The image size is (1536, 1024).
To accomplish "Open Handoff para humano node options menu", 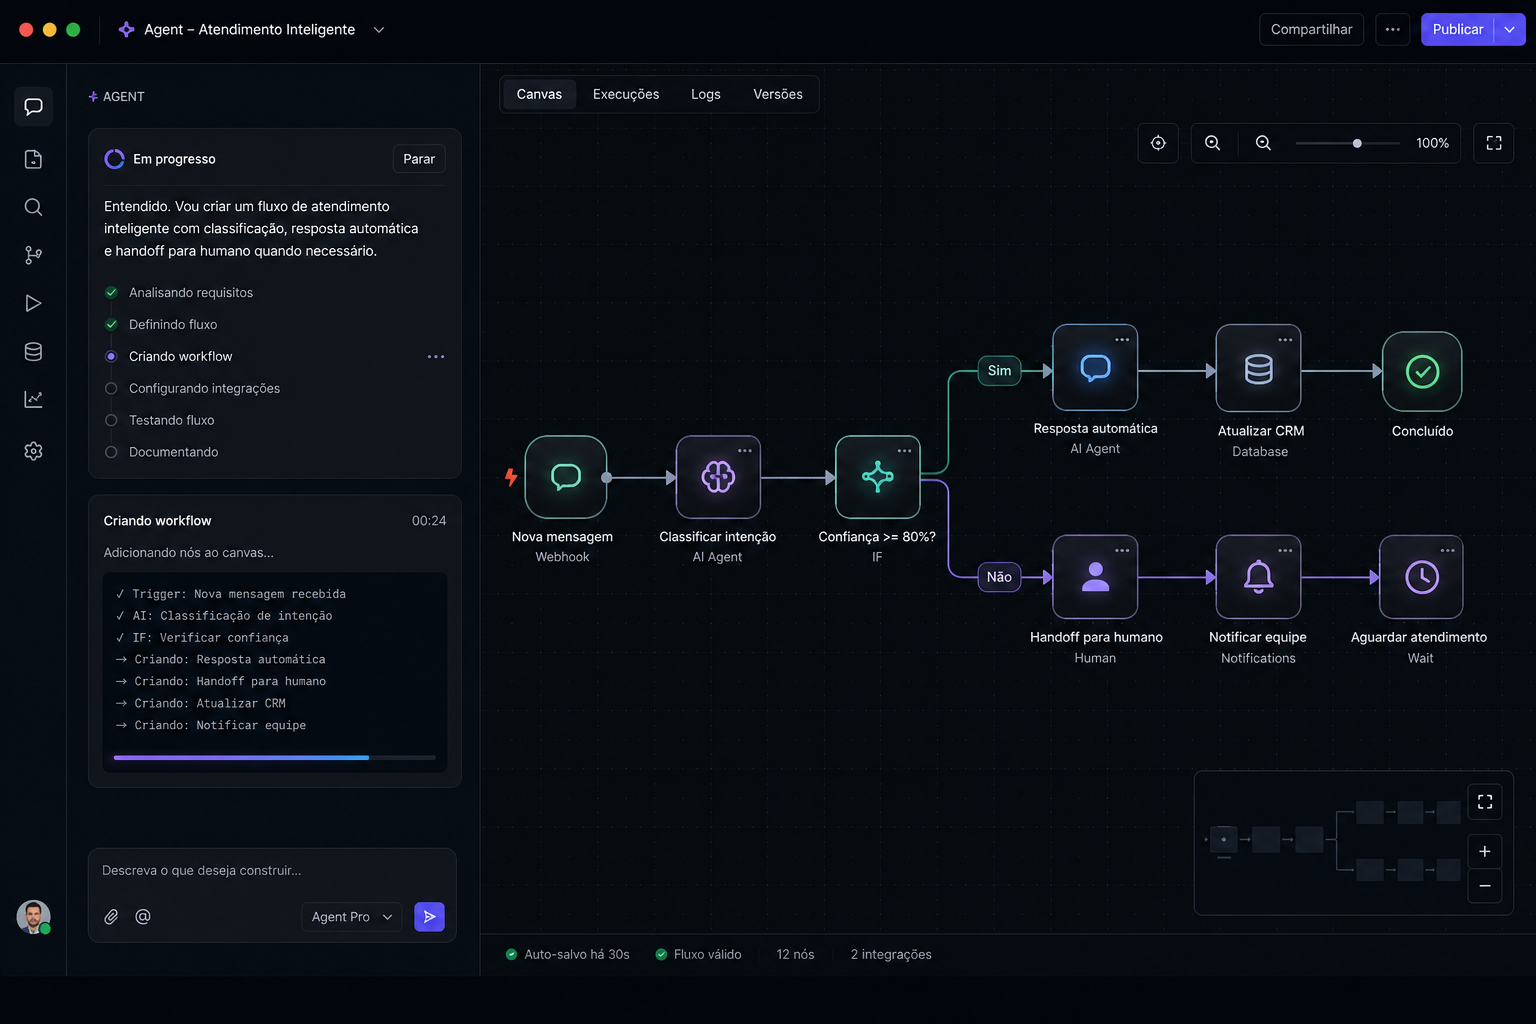I will tap(1122, 551).
